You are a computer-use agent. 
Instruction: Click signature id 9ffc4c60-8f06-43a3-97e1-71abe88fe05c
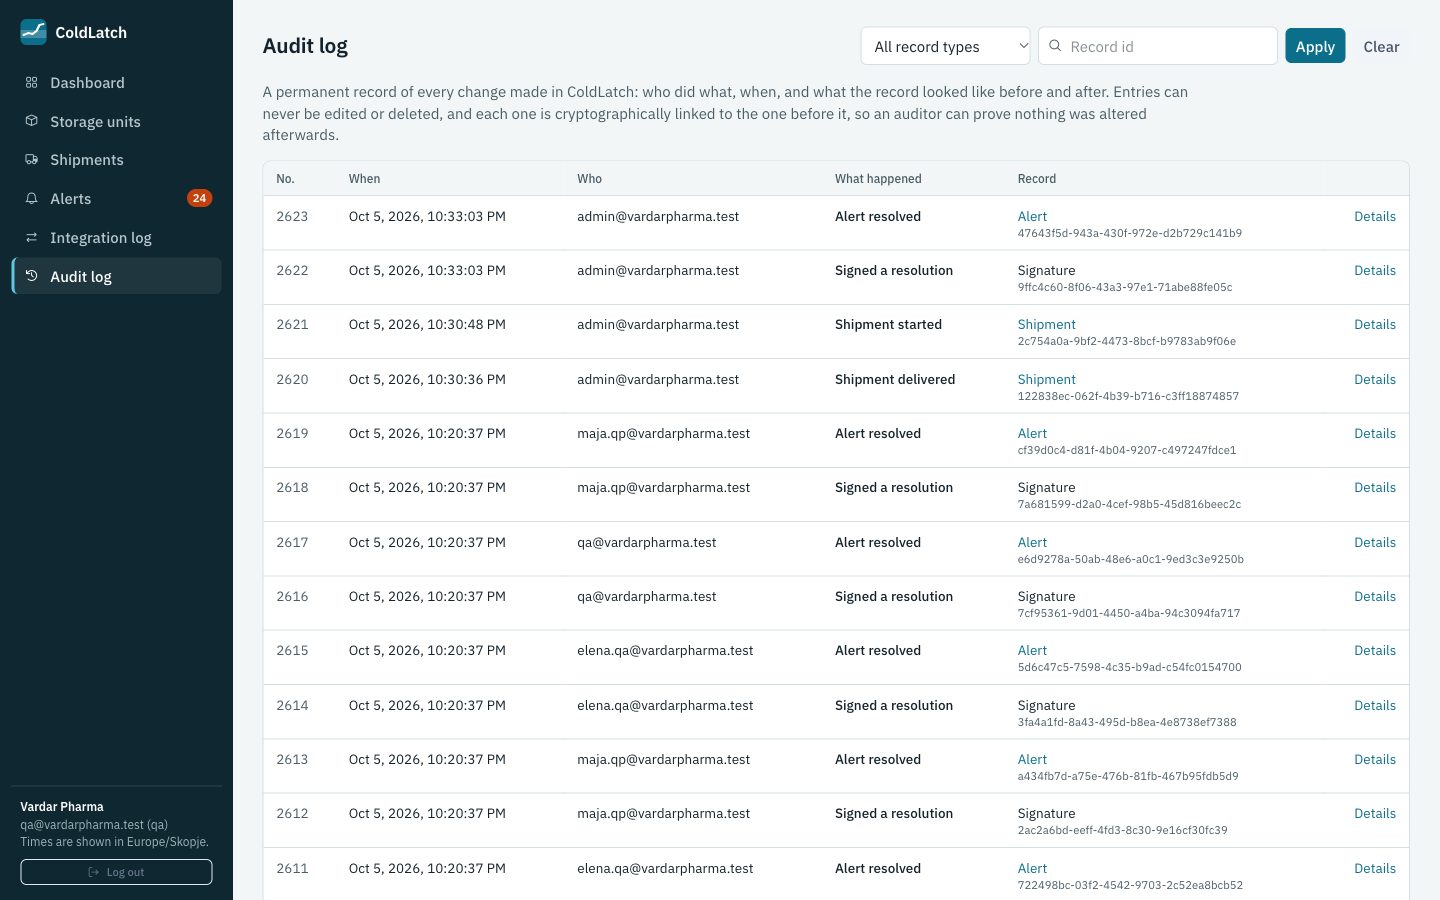[1125, 287]
